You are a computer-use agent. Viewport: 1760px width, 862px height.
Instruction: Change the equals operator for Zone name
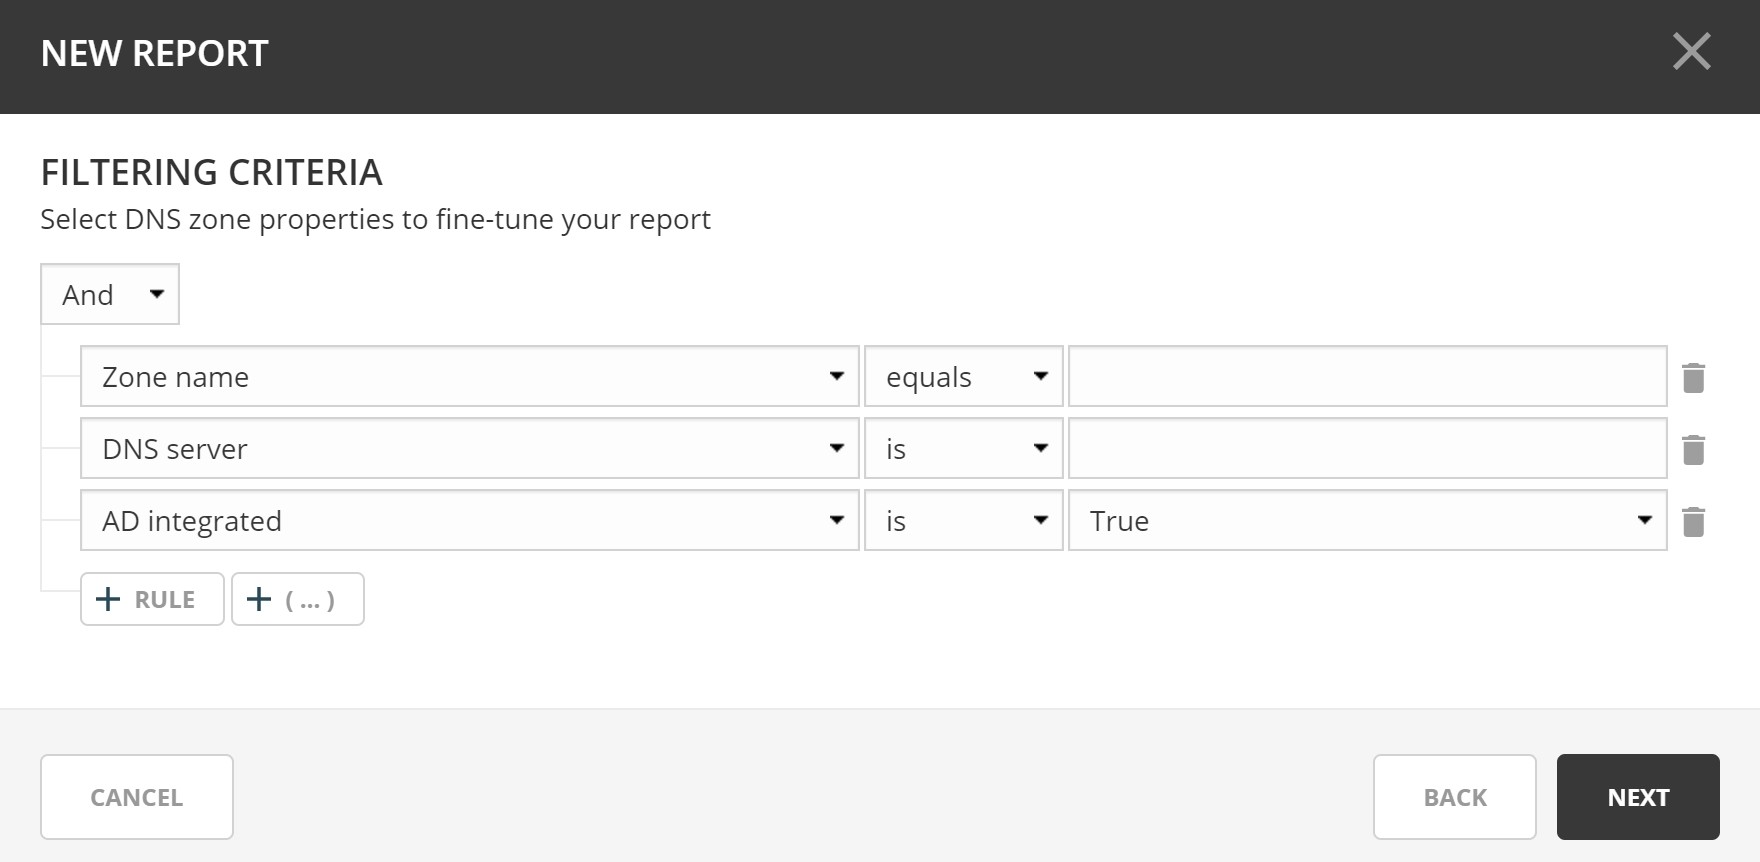tap(963, 377)
